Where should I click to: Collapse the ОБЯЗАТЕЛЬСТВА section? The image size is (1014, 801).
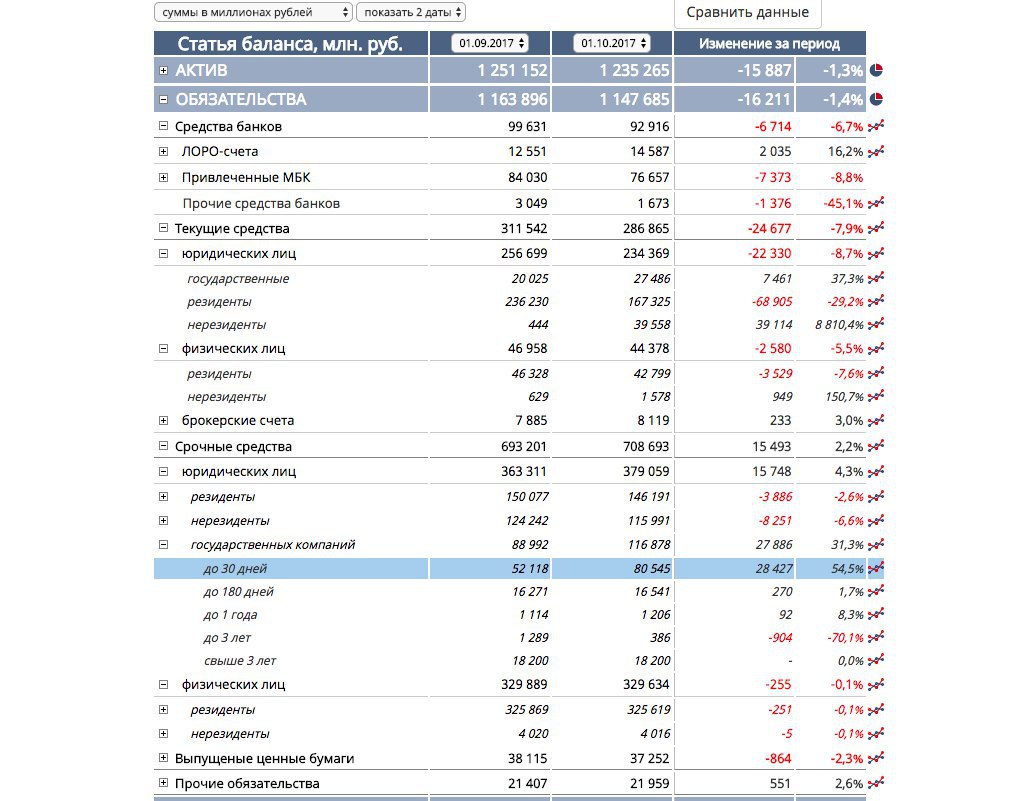164,100
